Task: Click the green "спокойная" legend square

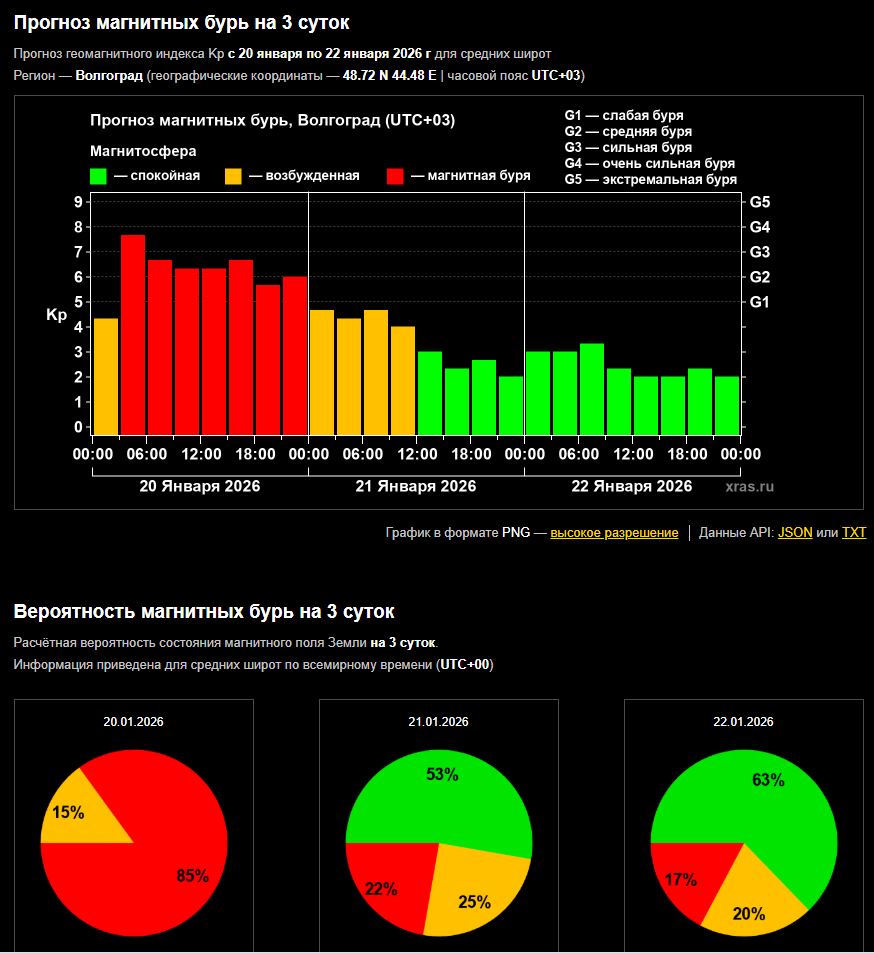Action: point(98,176)
